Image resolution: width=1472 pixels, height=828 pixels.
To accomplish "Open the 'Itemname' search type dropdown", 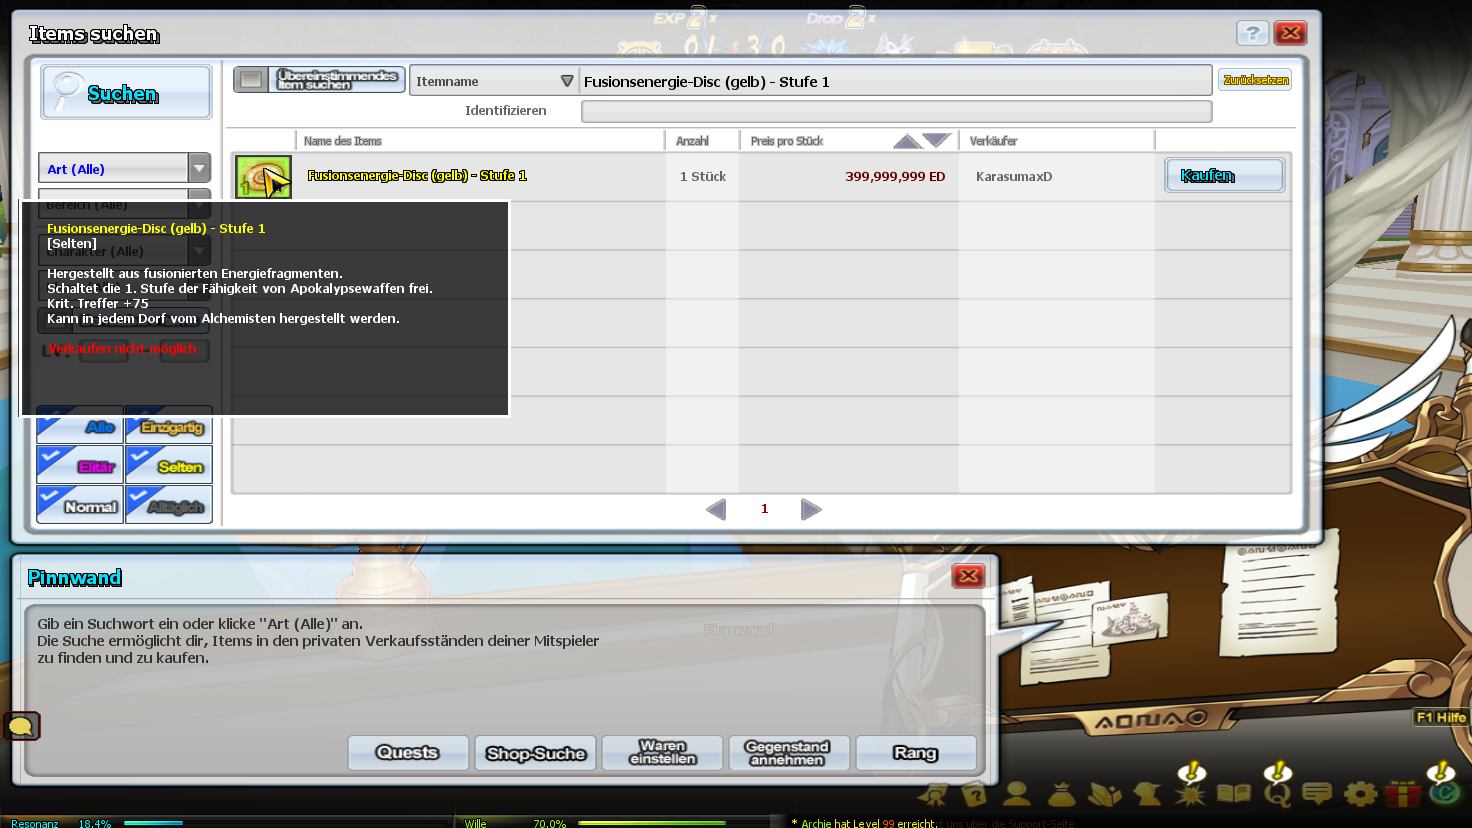I will tap(494, 81).
